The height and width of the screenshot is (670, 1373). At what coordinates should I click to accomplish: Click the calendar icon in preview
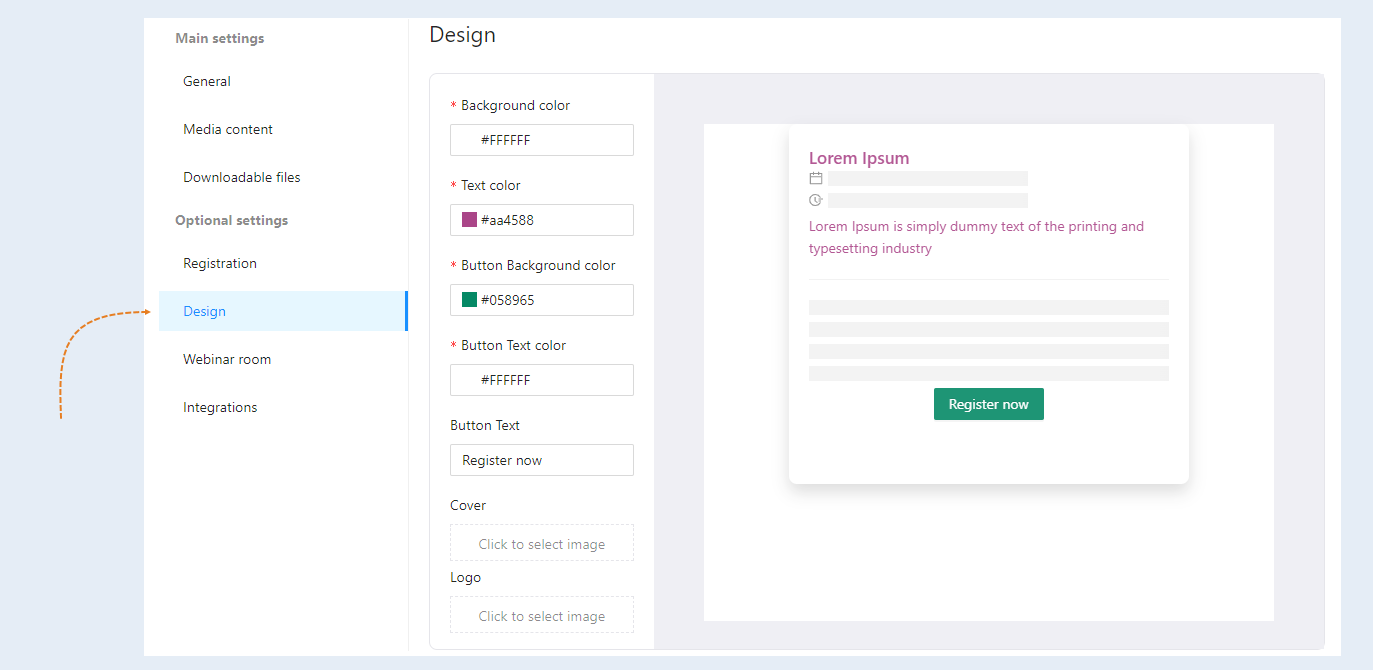click(816, 178)
